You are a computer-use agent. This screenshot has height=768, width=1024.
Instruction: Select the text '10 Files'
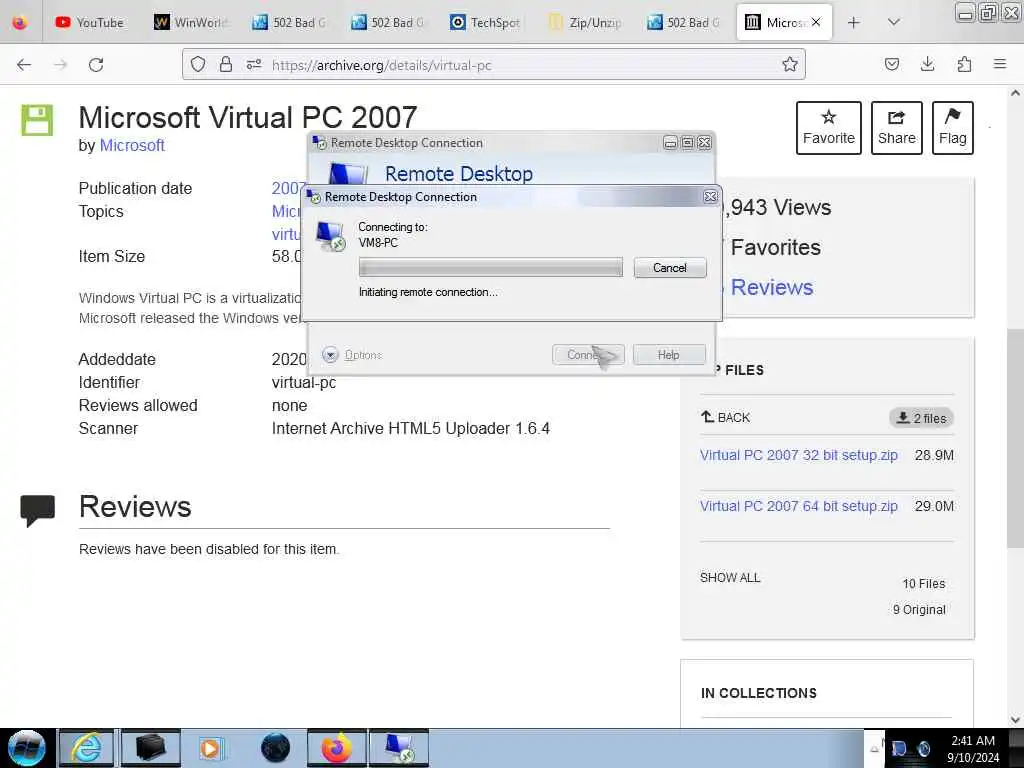click(923, 584)
